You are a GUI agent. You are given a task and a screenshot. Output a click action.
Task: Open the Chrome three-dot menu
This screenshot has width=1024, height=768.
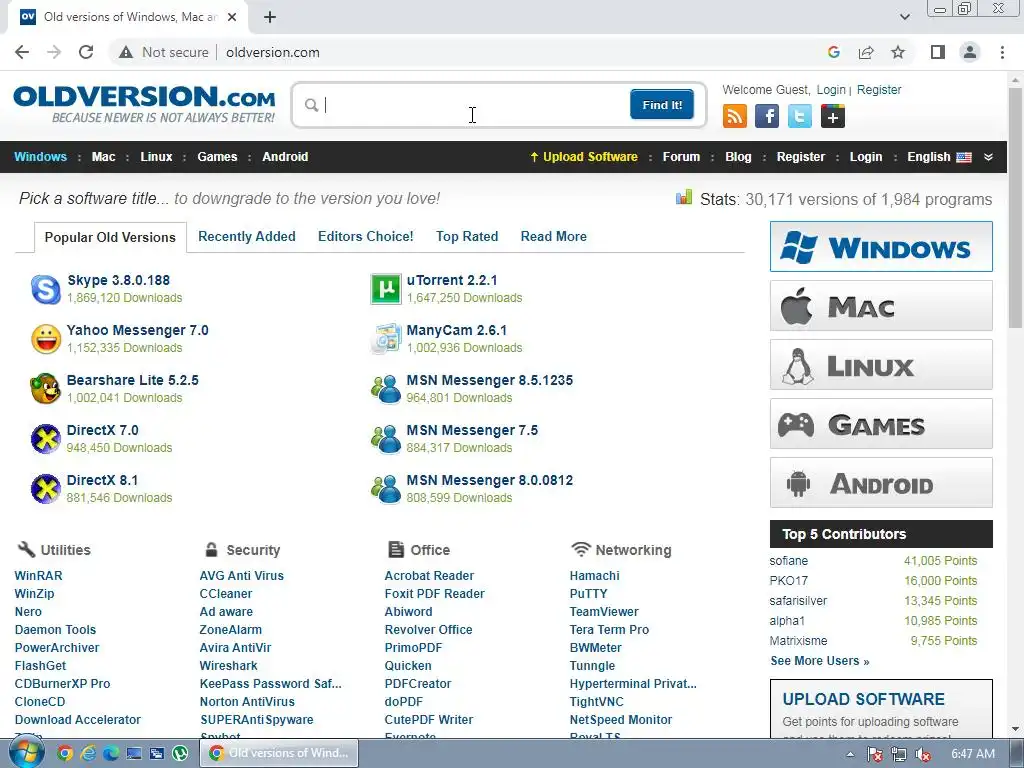(x=1002, y=52)
